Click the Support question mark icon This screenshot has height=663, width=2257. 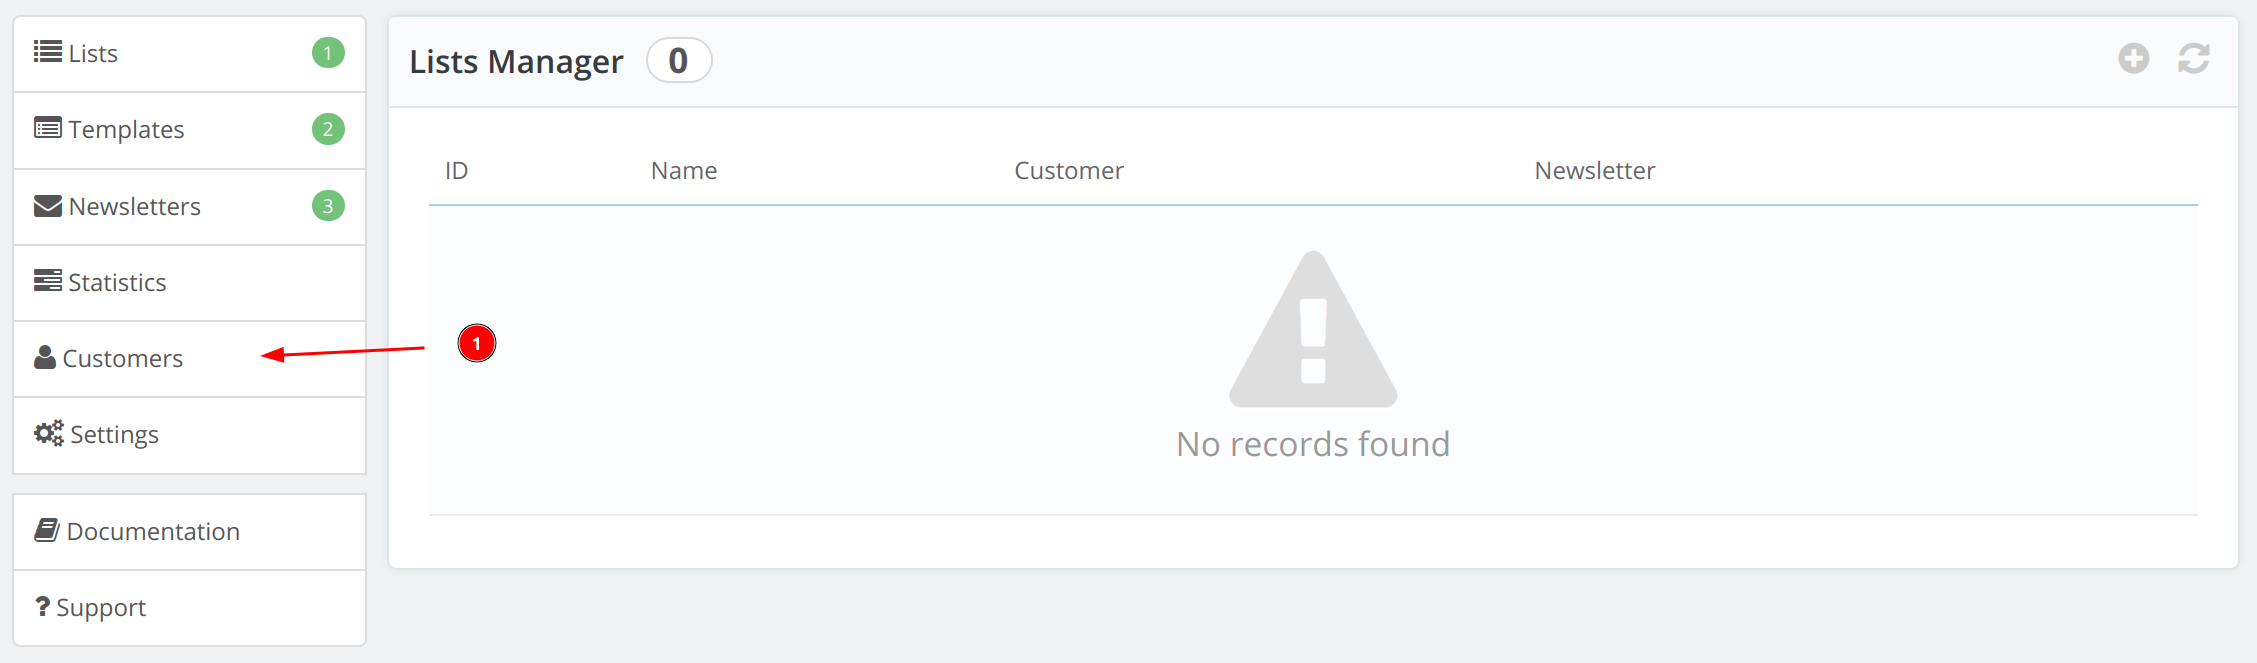42,607
